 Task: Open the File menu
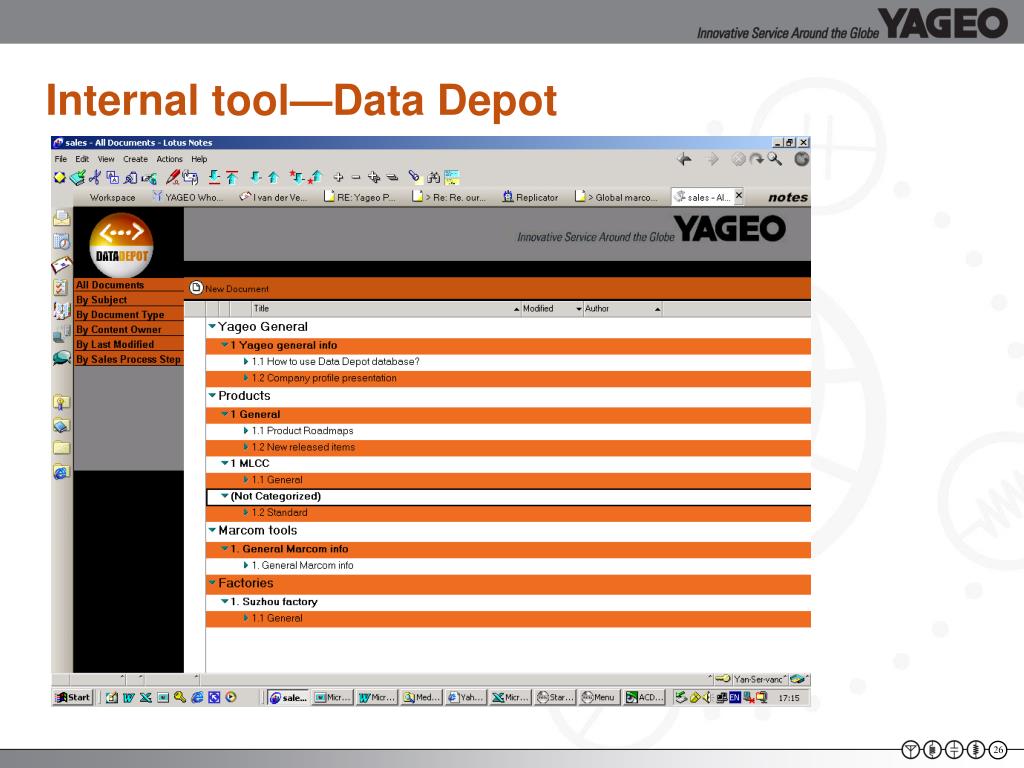click(61, 159)
